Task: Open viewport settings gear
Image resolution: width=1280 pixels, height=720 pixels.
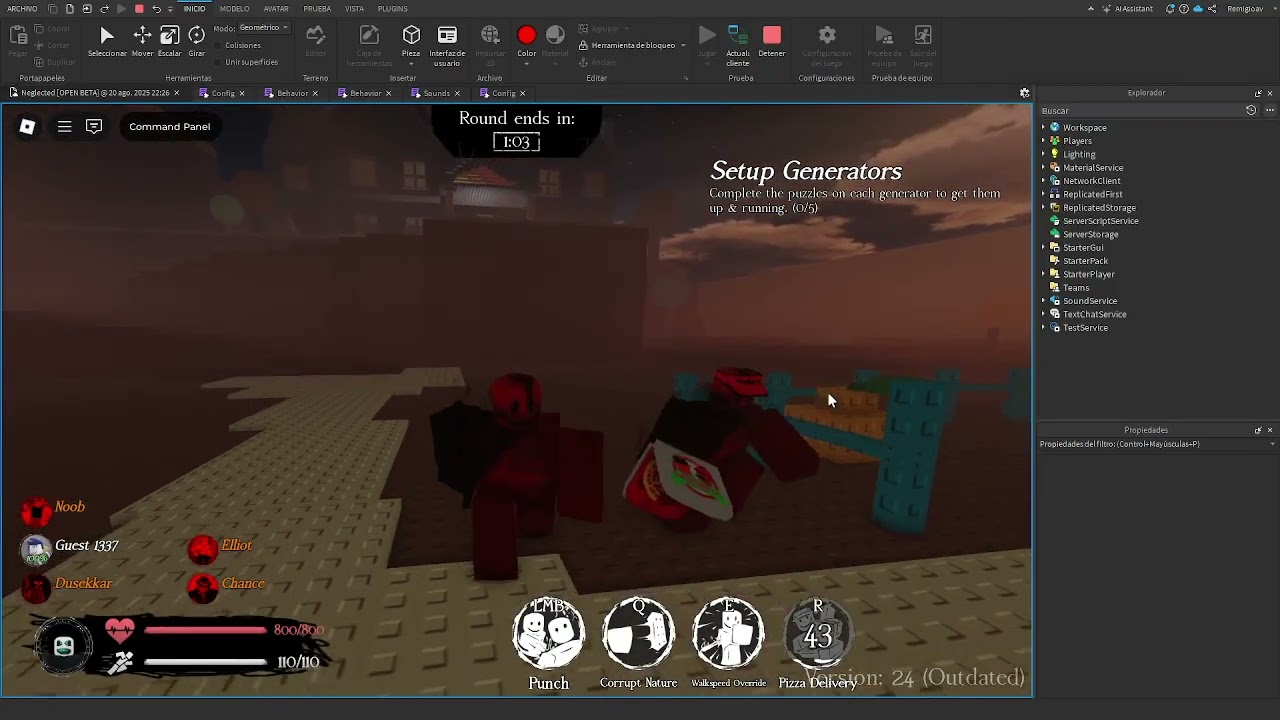Action: [1024, 93]
